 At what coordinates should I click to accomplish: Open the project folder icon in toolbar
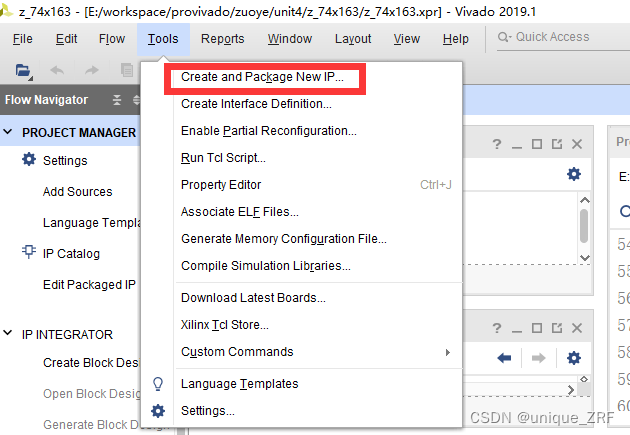tap(23, 71)
